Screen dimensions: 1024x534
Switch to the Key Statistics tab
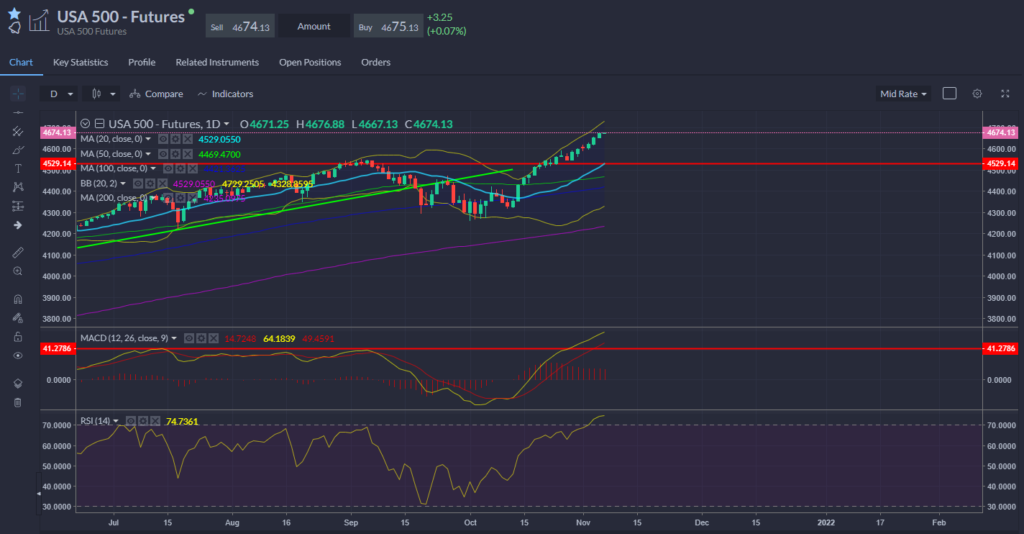tap(81, 62)
